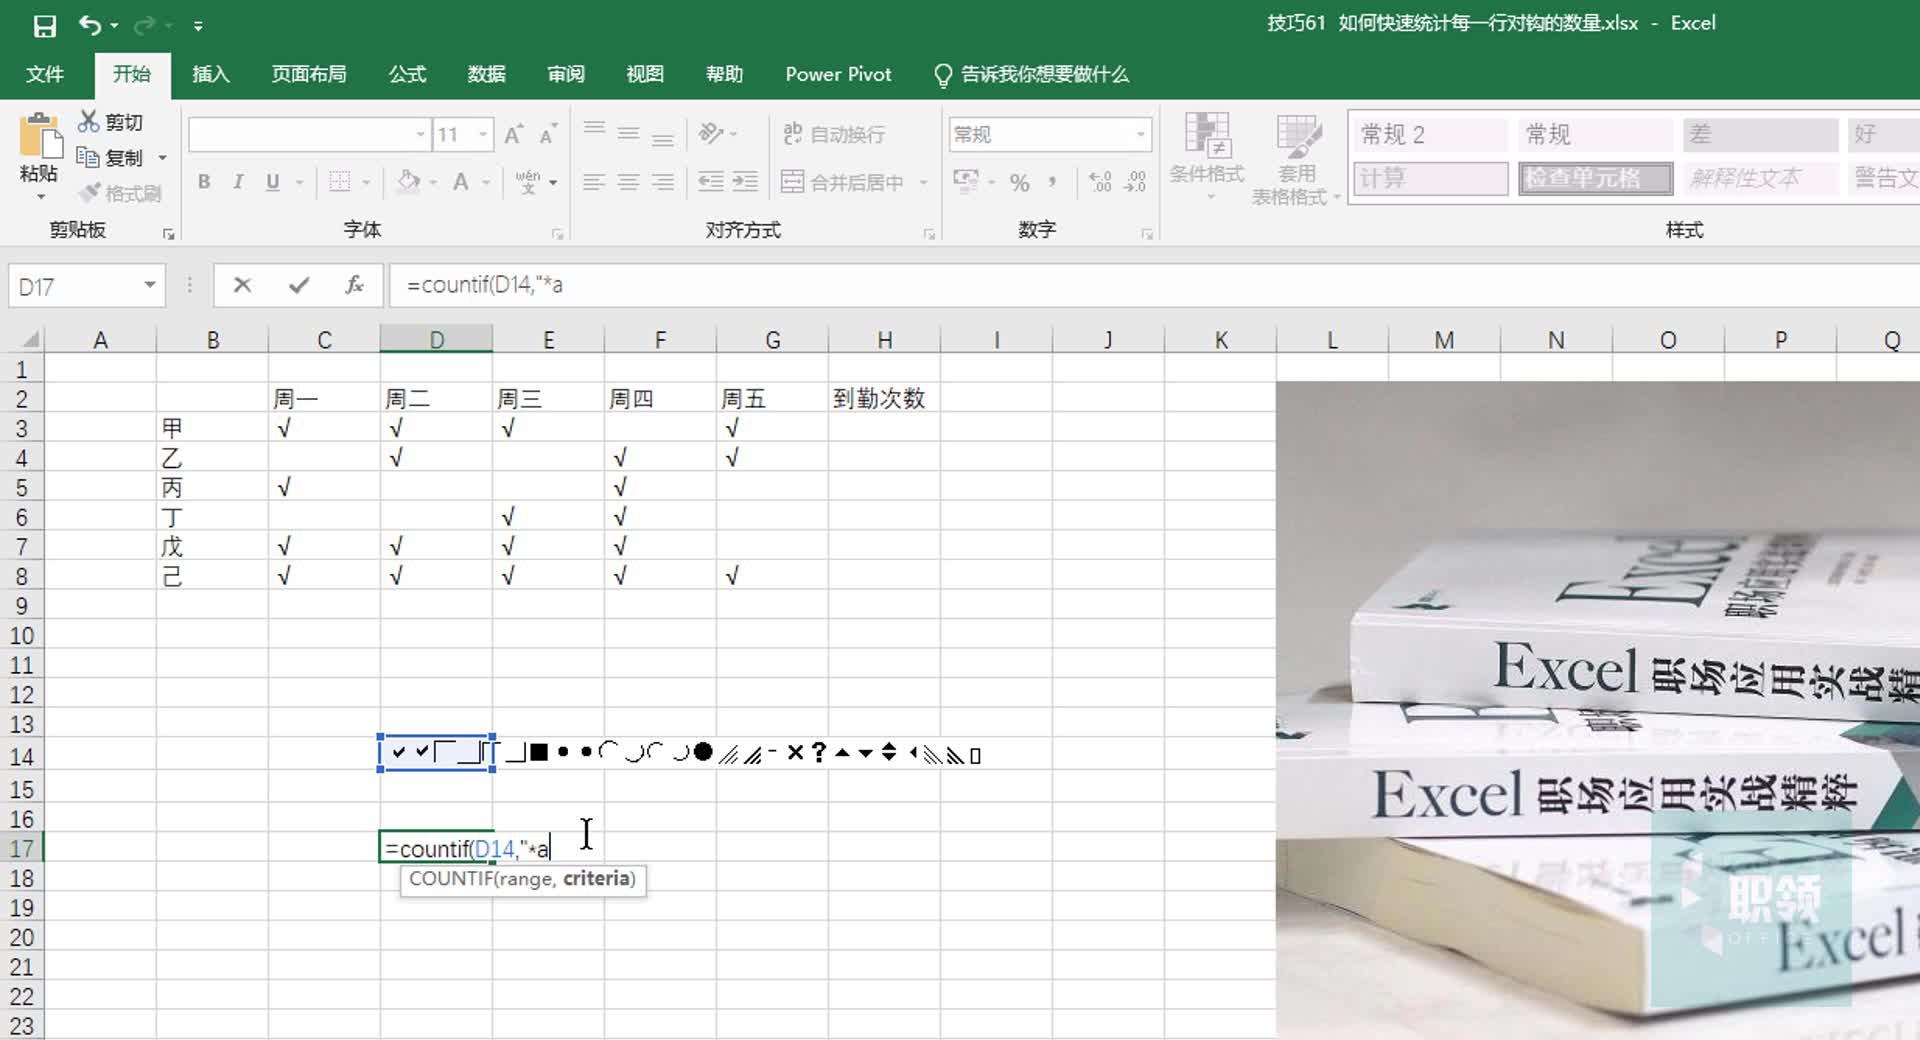Viewport: 1920px width, 1040px height.
Task: Open the Name Box dropdown arrow
Action: pyautogui.click(x=149, y=286)
